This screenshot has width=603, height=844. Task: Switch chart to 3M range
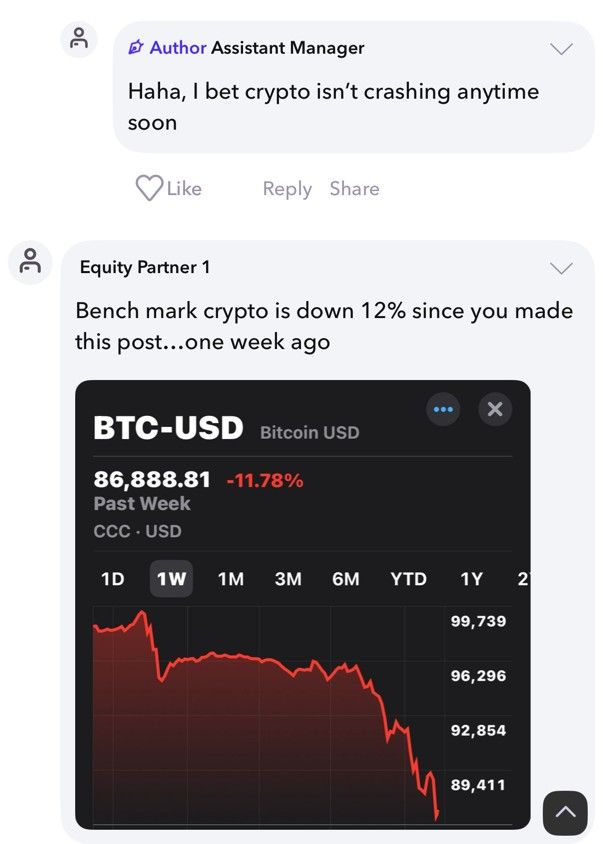(x=288, y=579)
